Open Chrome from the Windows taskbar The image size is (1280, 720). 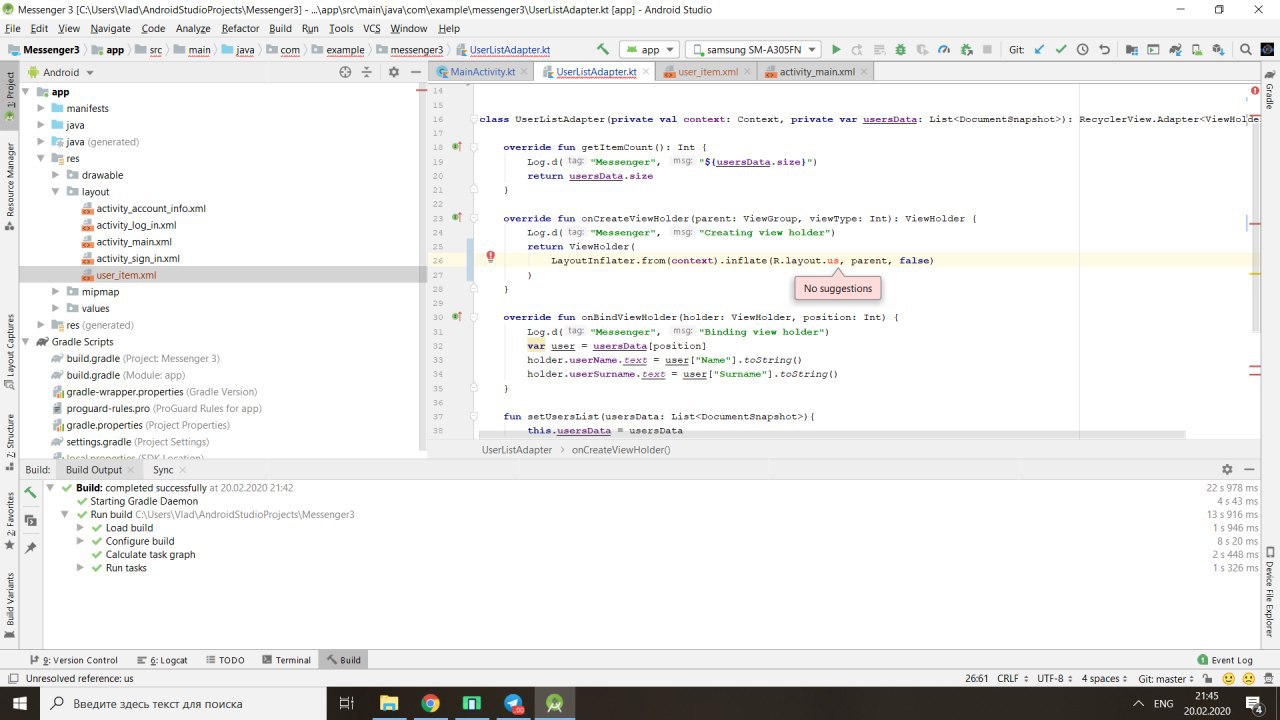point(430,704)
